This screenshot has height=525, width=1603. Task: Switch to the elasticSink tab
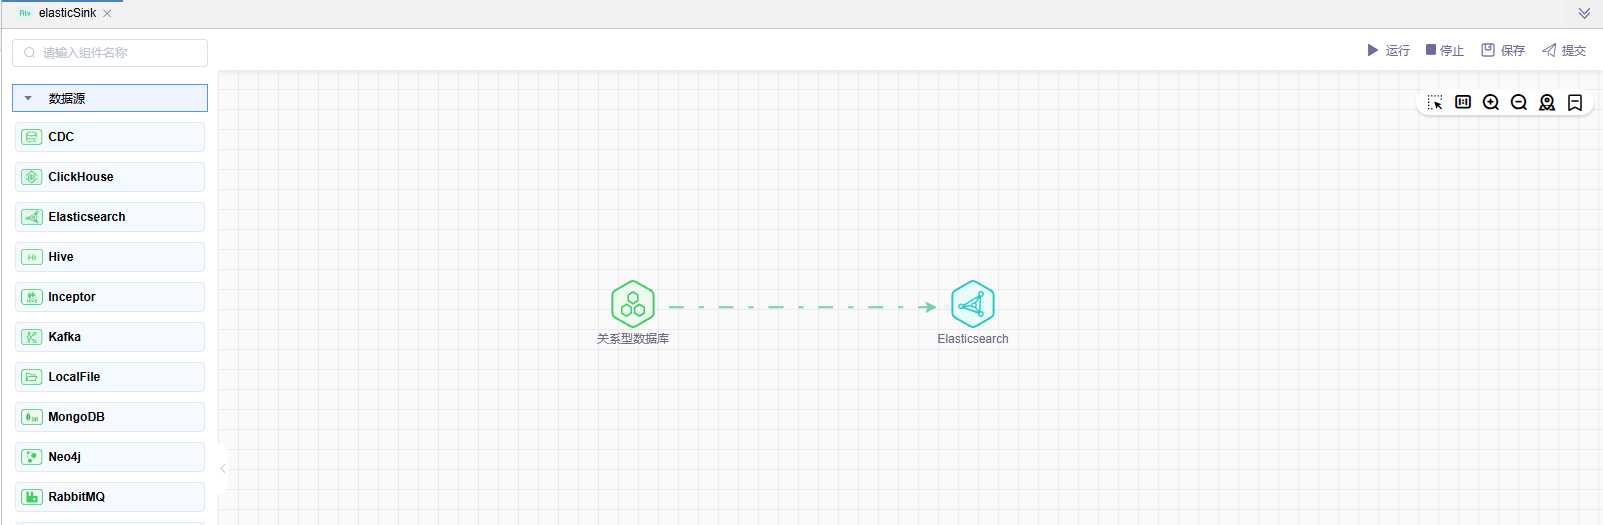(66, 13)
